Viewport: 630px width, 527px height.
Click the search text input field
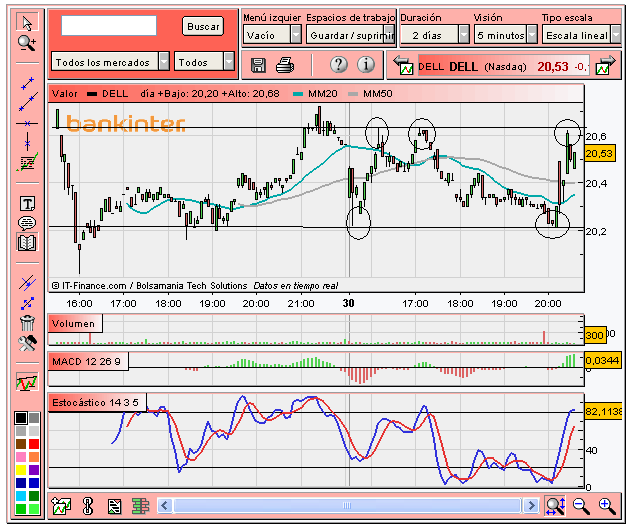point(109,25)
